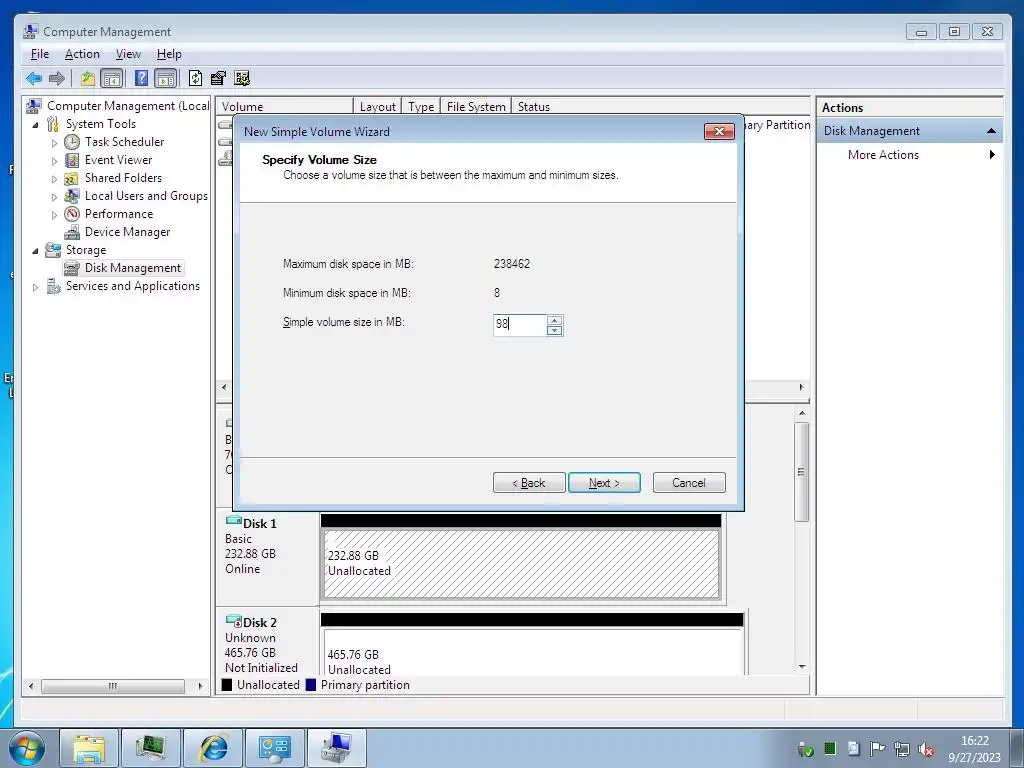The height and width of the screenshot is (768, 1024).
Task: Click the Properties toolbar icon
Action: [218, 79]
